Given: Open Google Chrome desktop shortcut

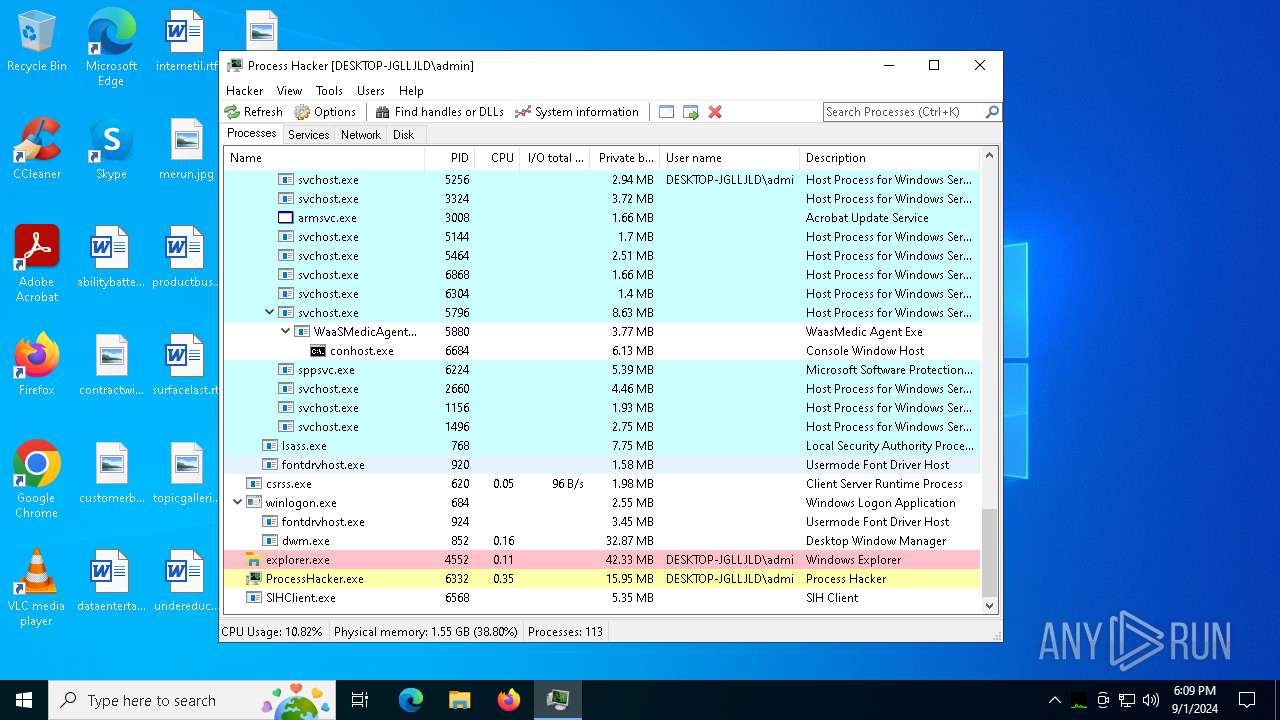Looking at the screenshot, I should click(37, 480).
